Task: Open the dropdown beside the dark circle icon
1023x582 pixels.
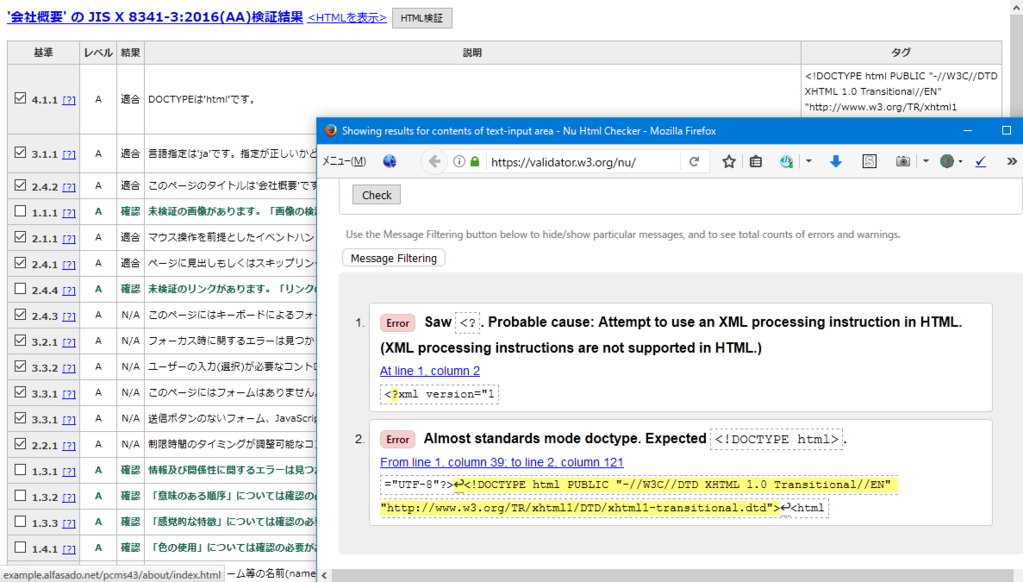Action: click(960, 160)
